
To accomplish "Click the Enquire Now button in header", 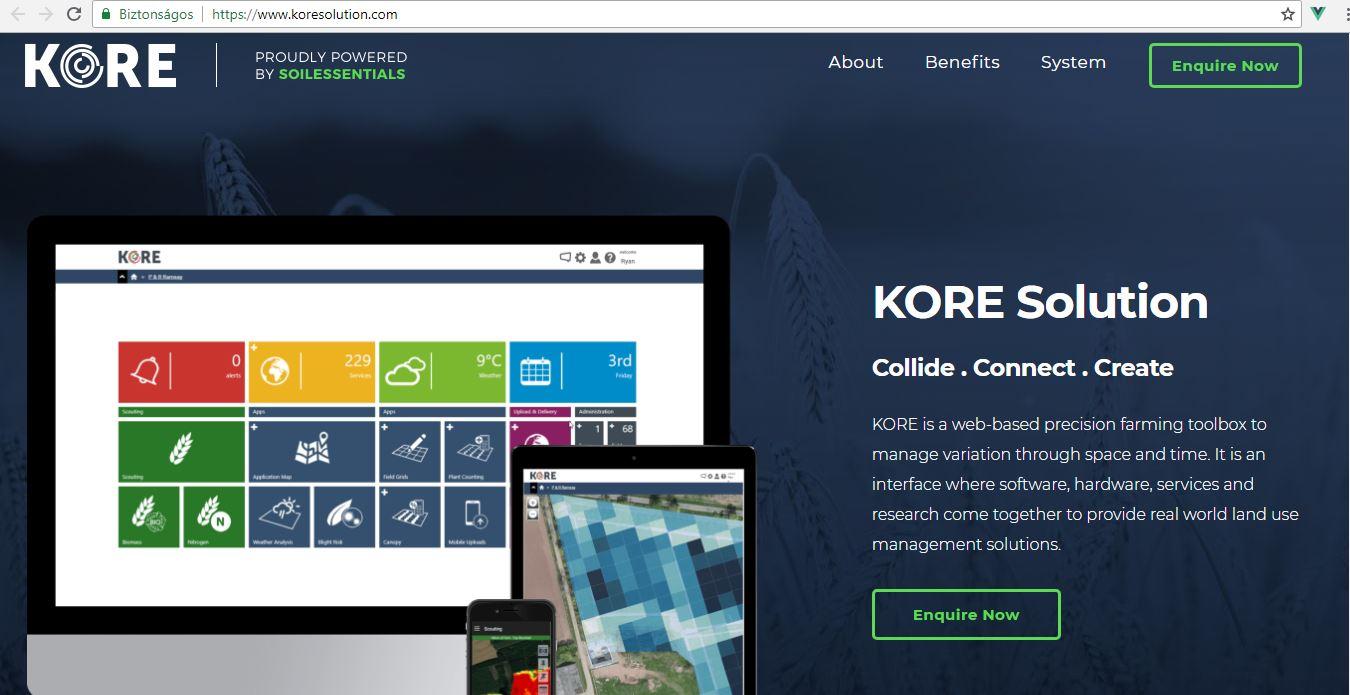I will tap(1225, 65).
